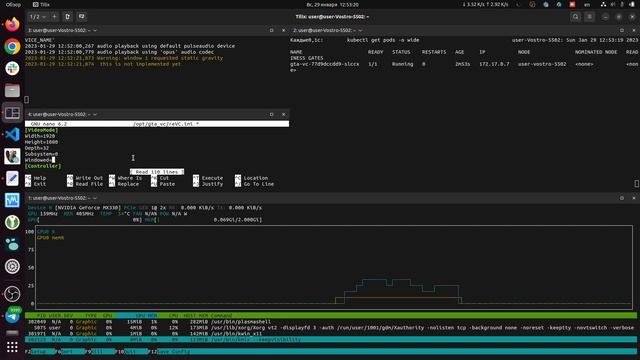Close terminal pane 3
Screen dimensions: 640x360
(284, 30)
